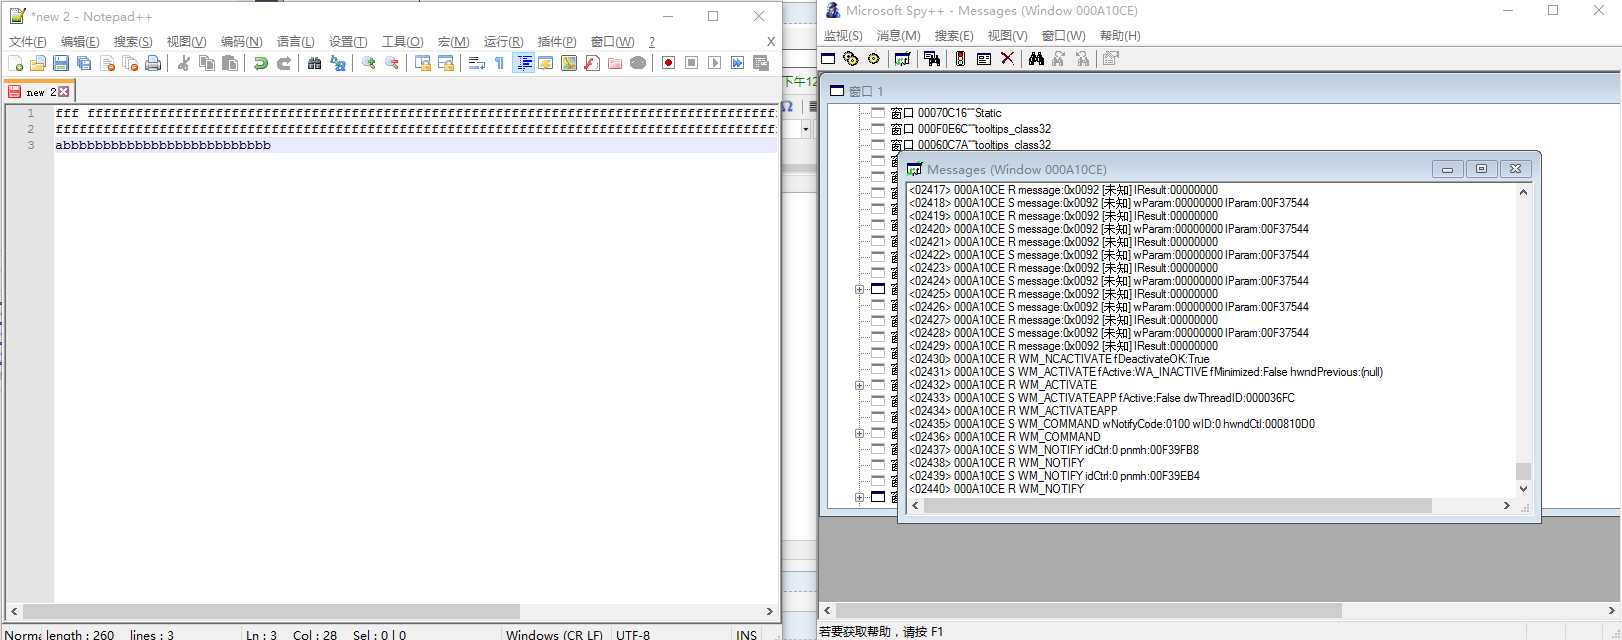Open 帮助(H) menu in Spy++
This screenshot has width=1622, height=640.
pyautogui.click(x=1120, y=35)
